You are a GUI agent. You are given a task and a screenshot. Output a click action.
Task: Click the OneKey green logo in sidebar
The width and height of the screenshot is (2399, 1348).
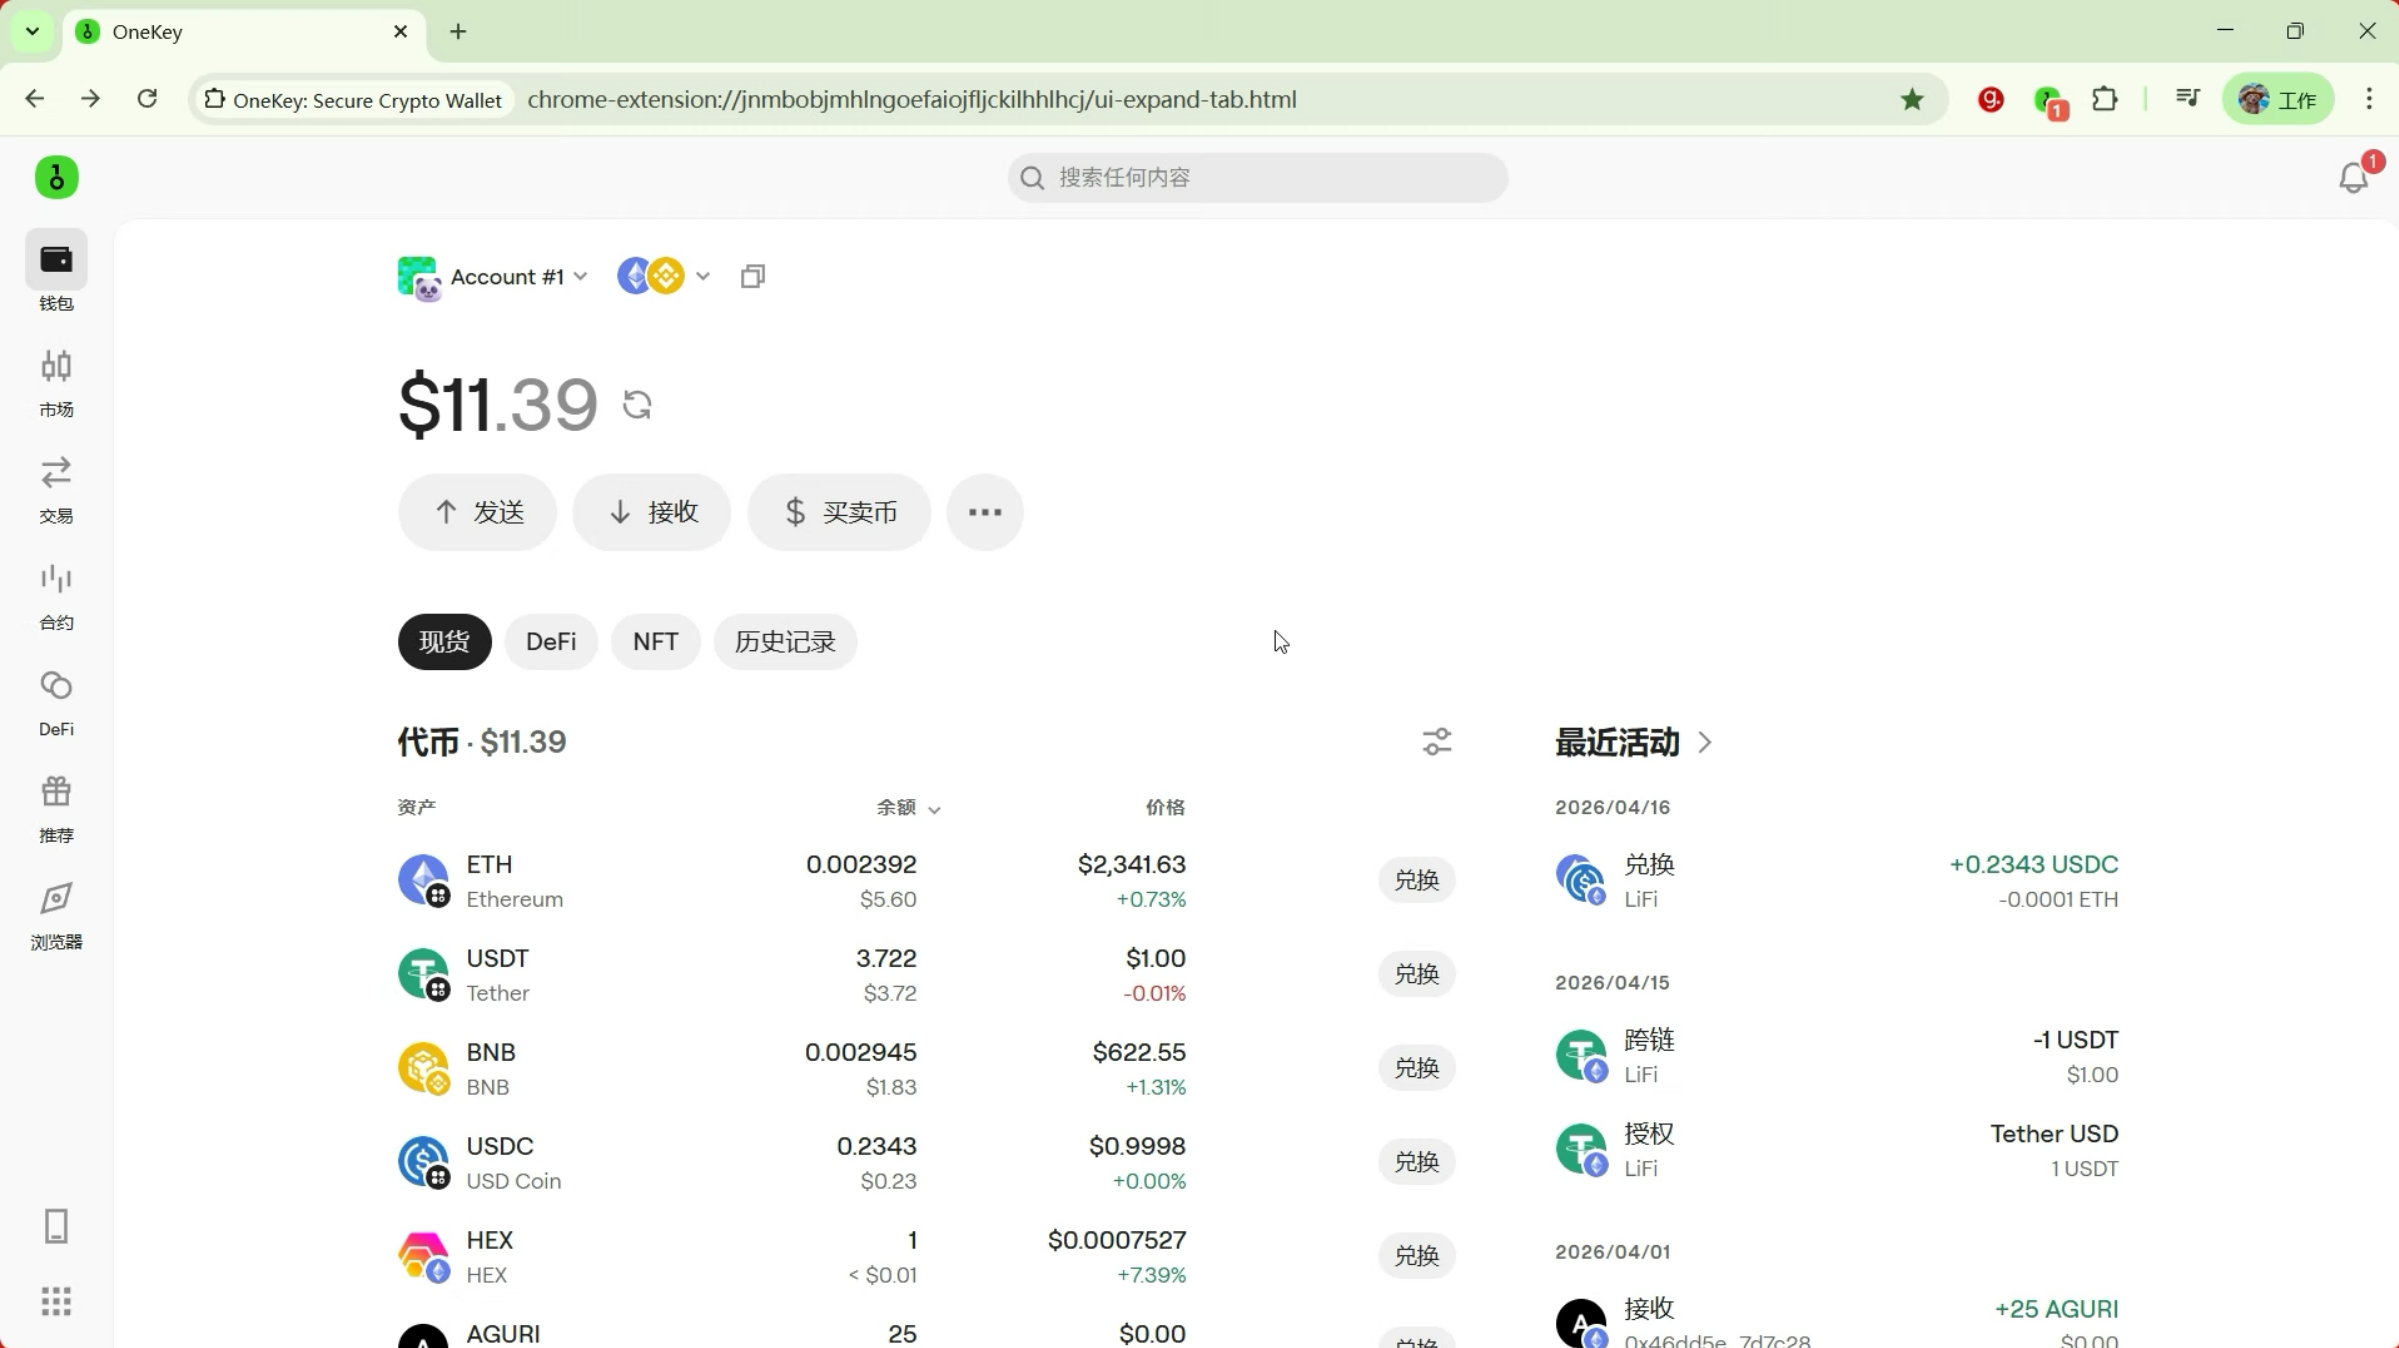point(57,177)
